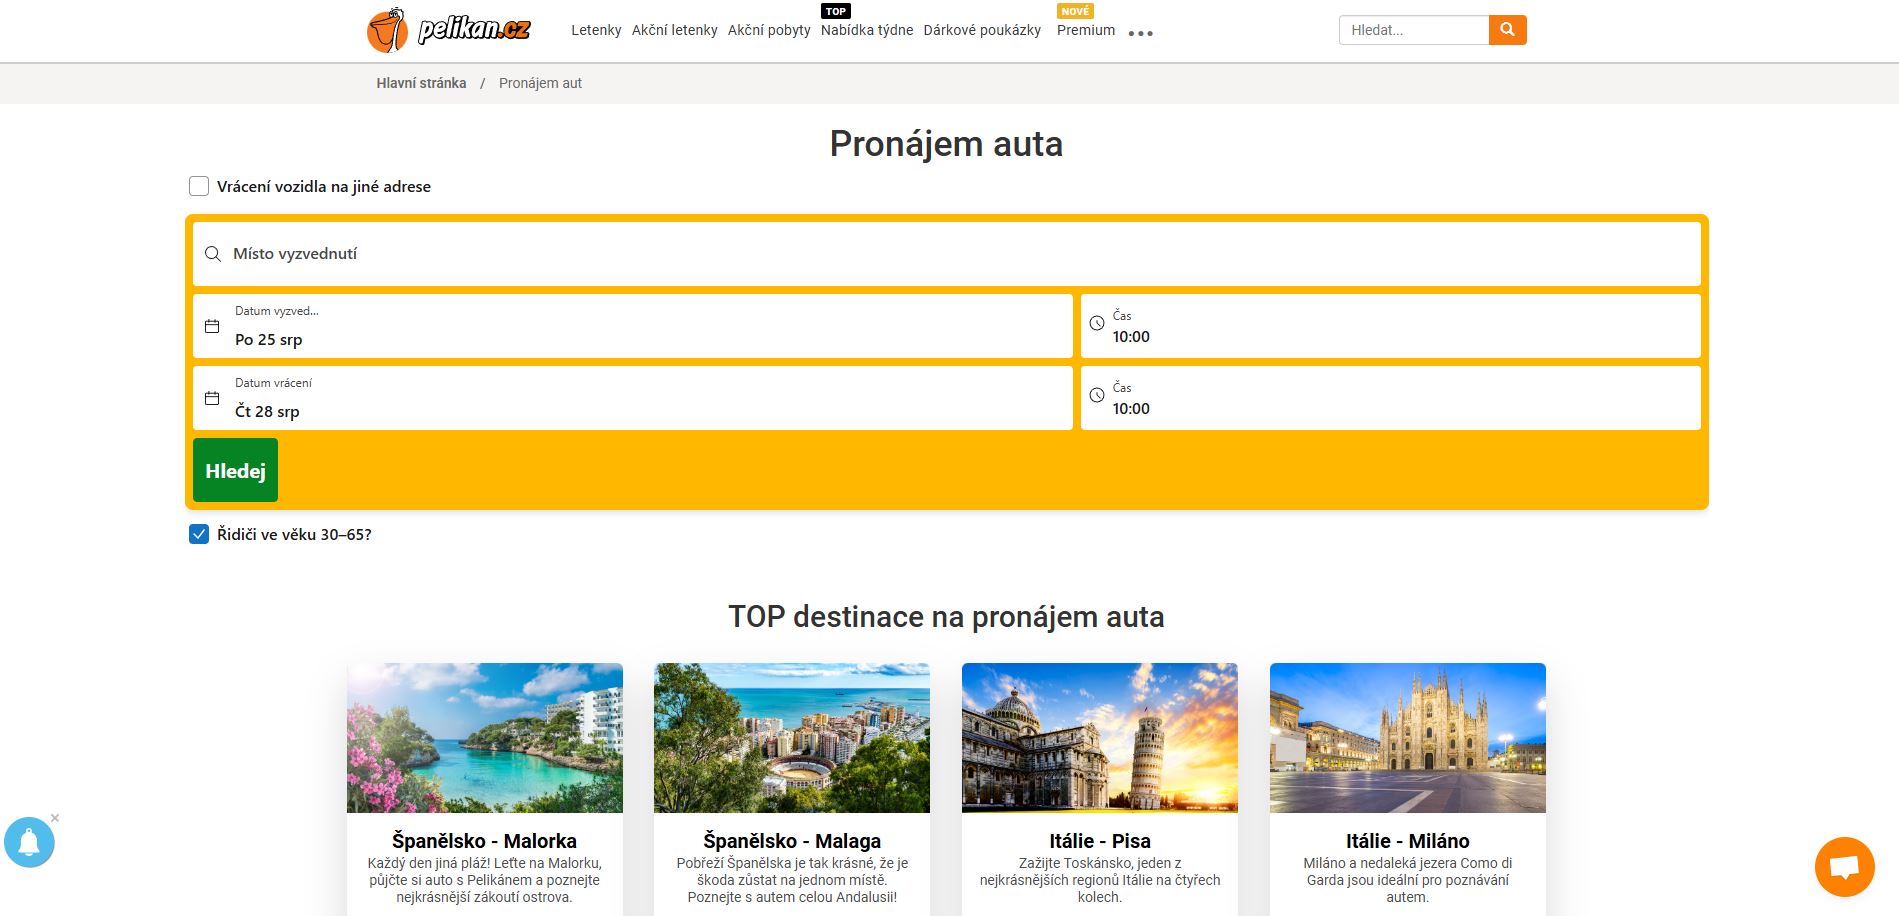This screenshot has height=916, width=1899.
Task: Click the calendar icon for pickup date
Action: [212, 326]
